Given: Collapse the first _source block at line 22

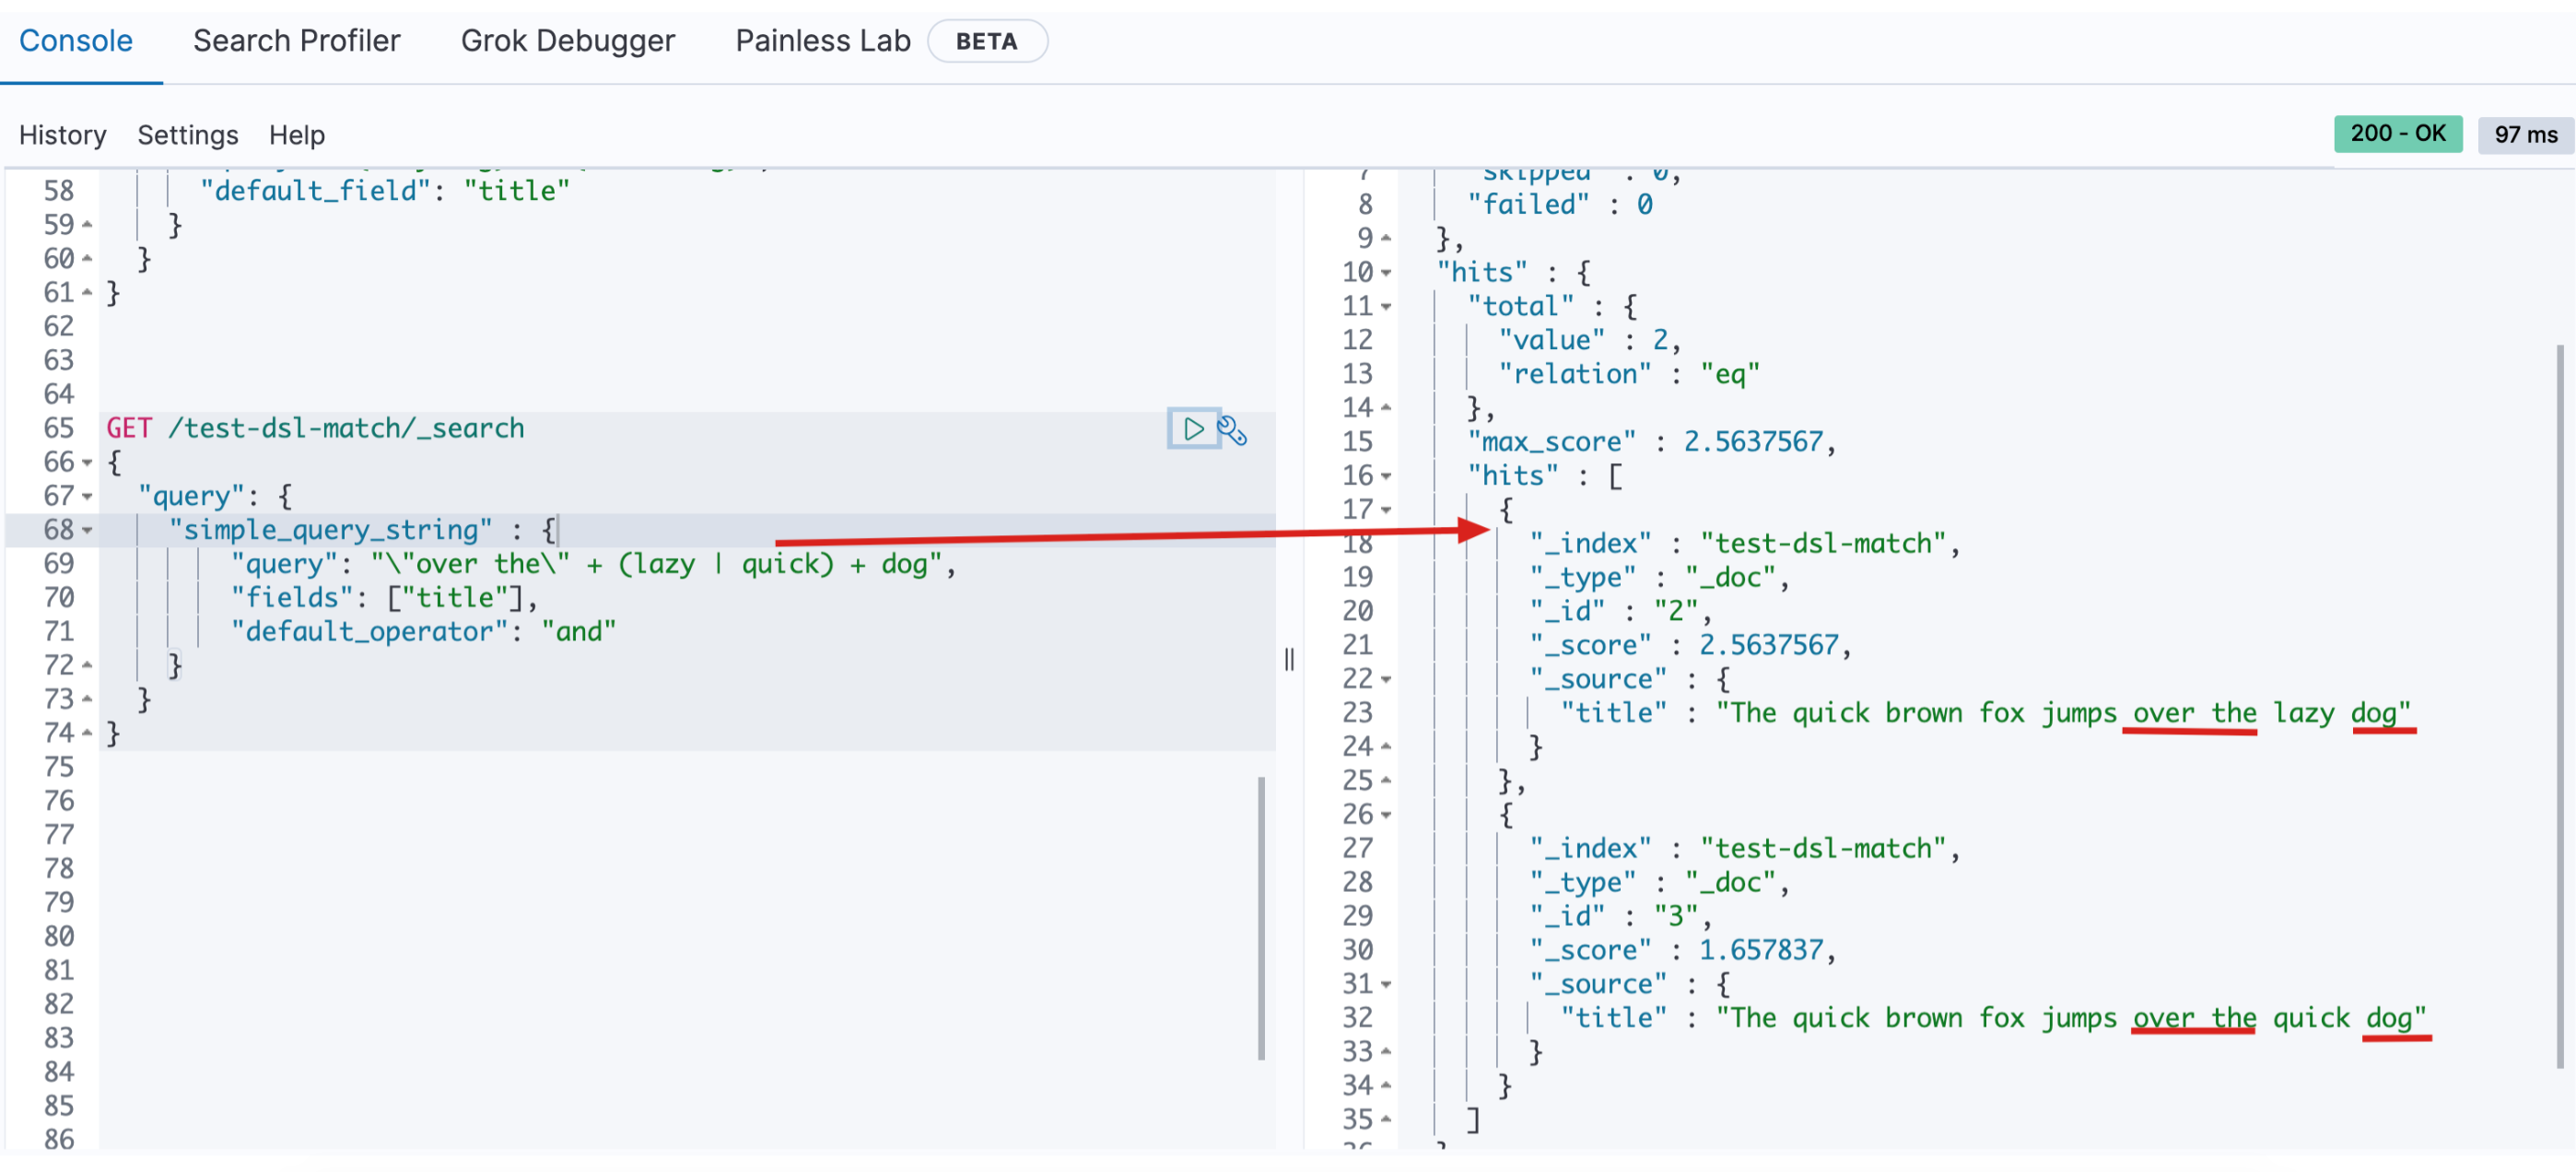Looking at the screenshot, I should point(1386,680).
